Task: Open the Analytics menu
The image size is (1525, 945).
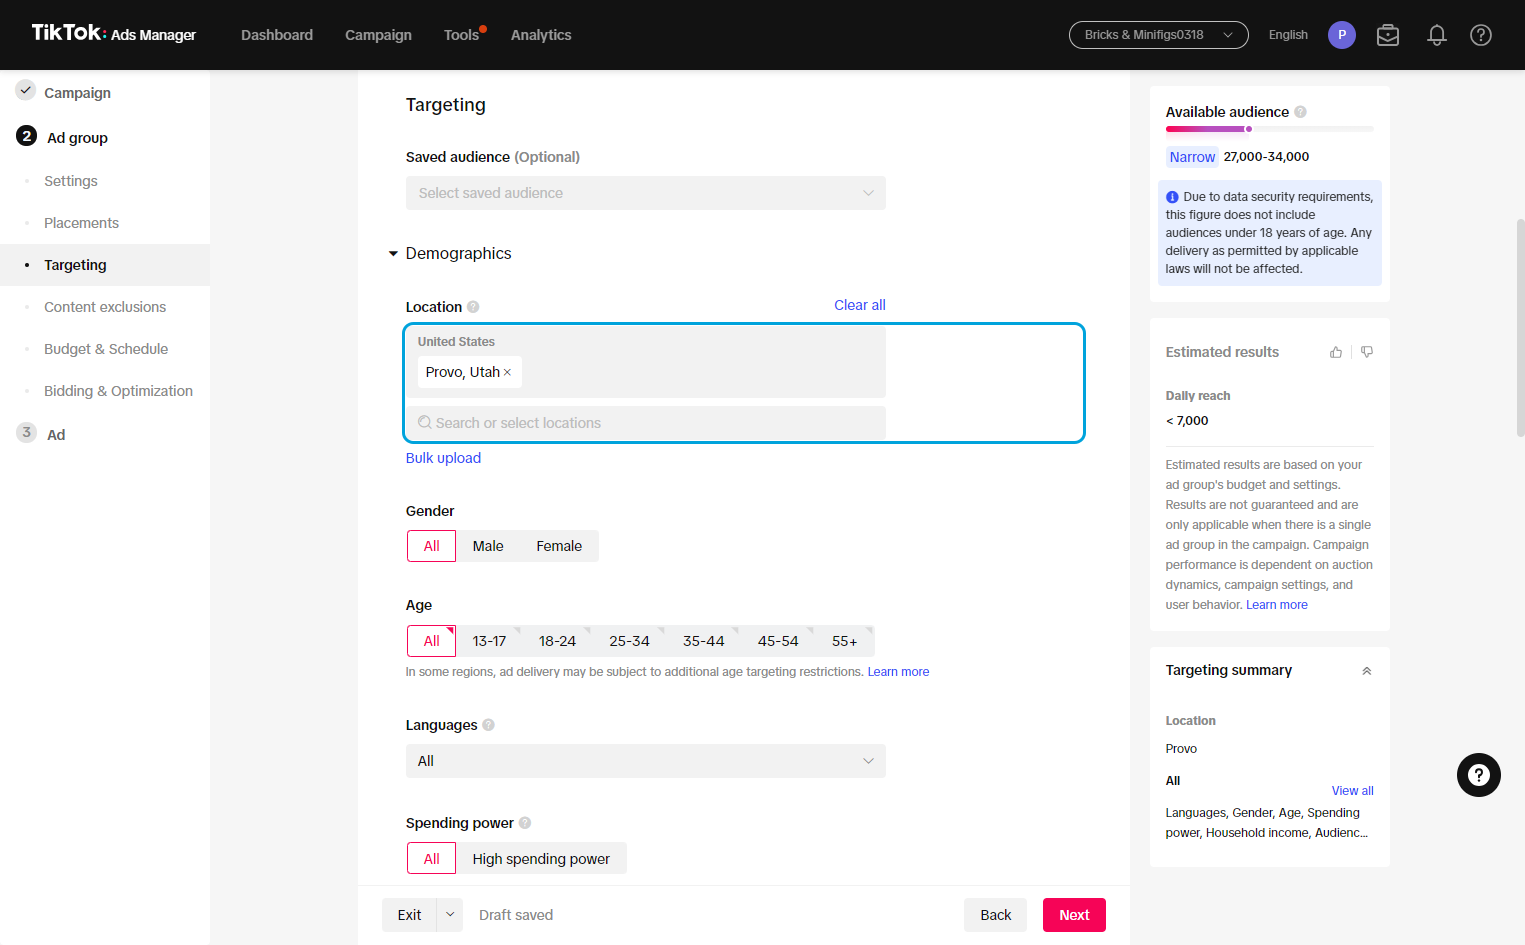Action: (541, 35)
